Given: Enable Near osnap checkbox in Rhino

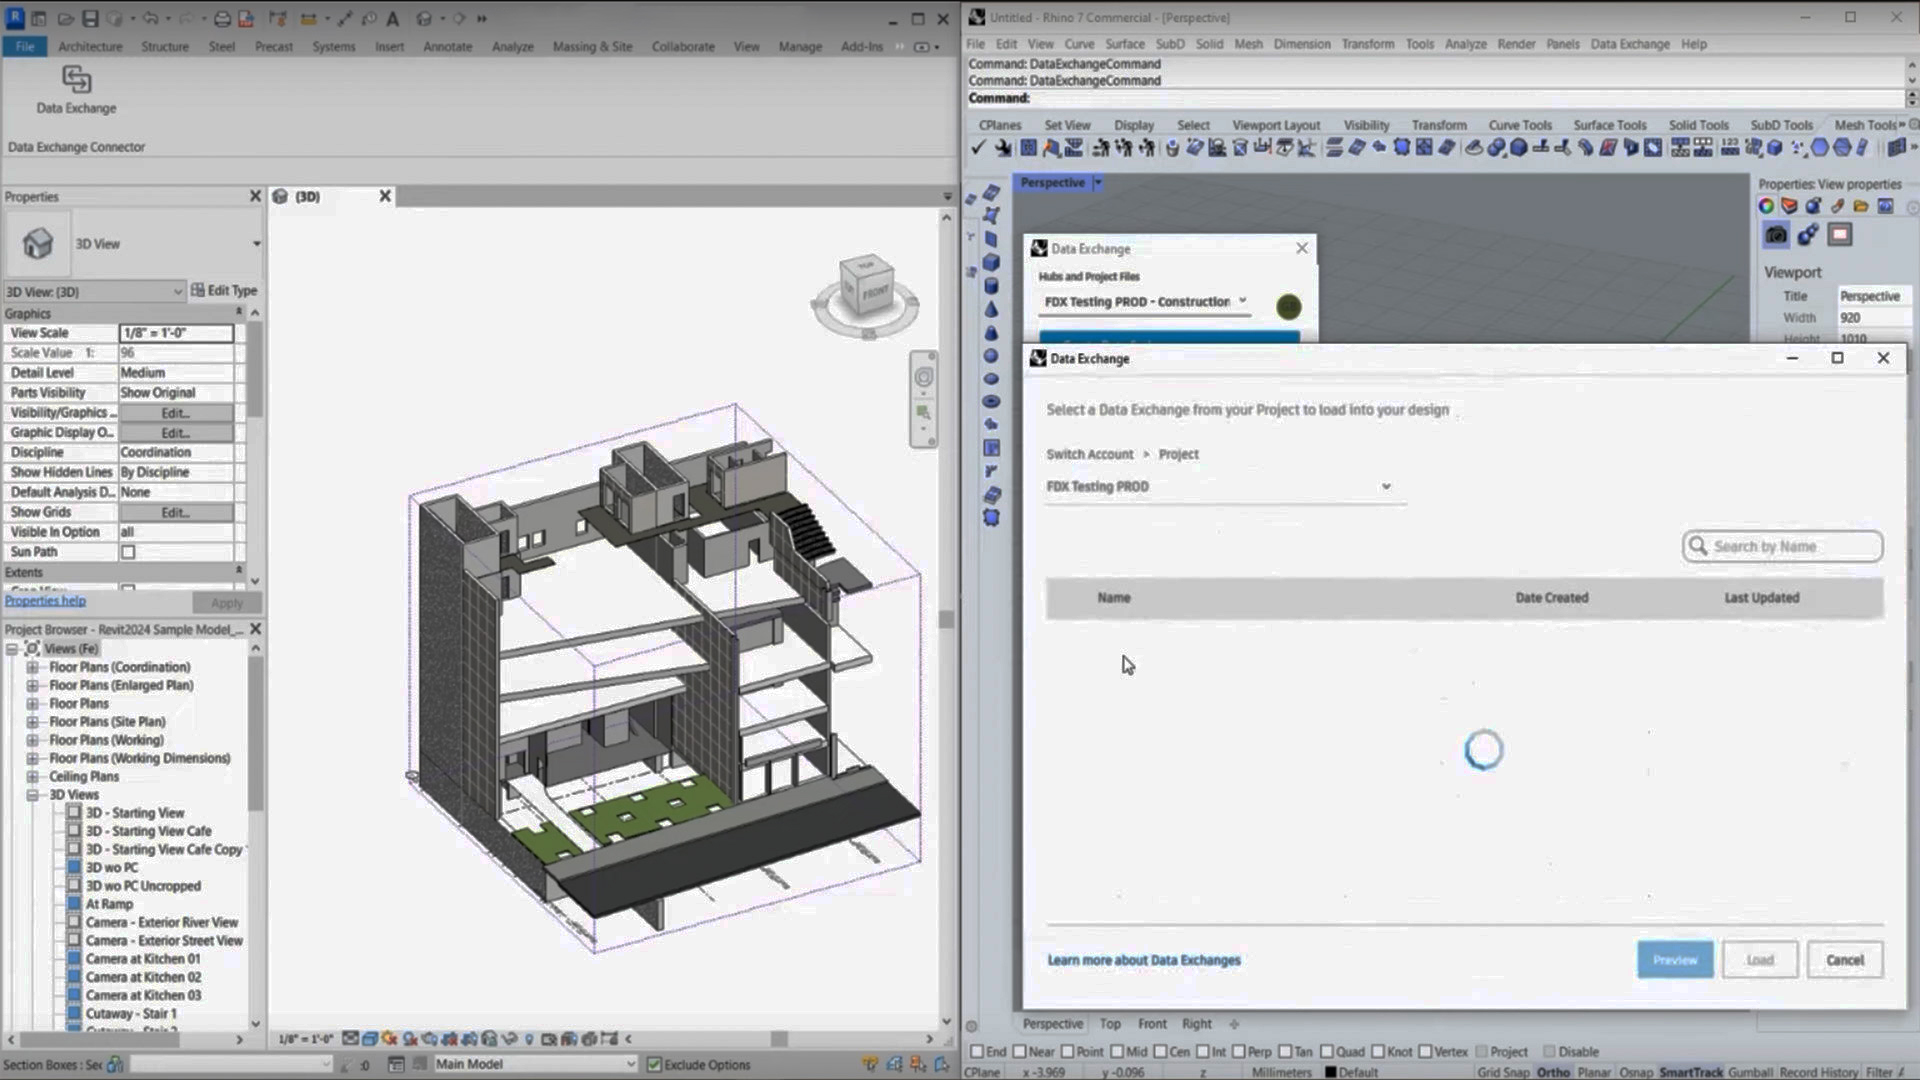Looking at the screenshot, I should [x=1019, y=1051].
